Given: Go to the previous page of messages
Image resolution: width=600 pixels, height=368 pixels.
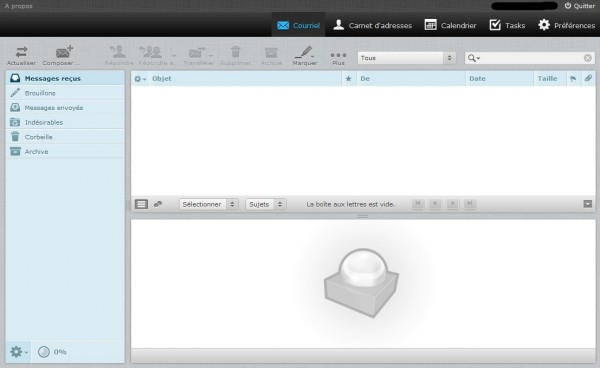Looking at the screenshot, I should click(435, 204).
